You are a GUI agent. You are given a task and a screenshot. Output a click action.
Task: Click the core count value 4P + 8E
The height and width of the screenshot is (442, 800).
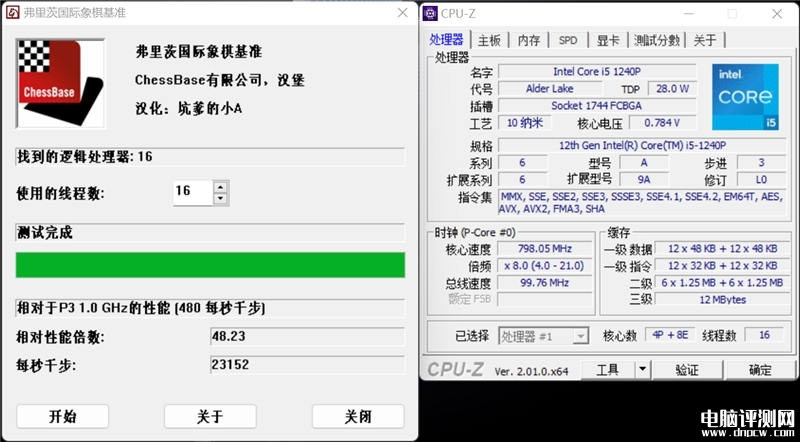[670, 335]
